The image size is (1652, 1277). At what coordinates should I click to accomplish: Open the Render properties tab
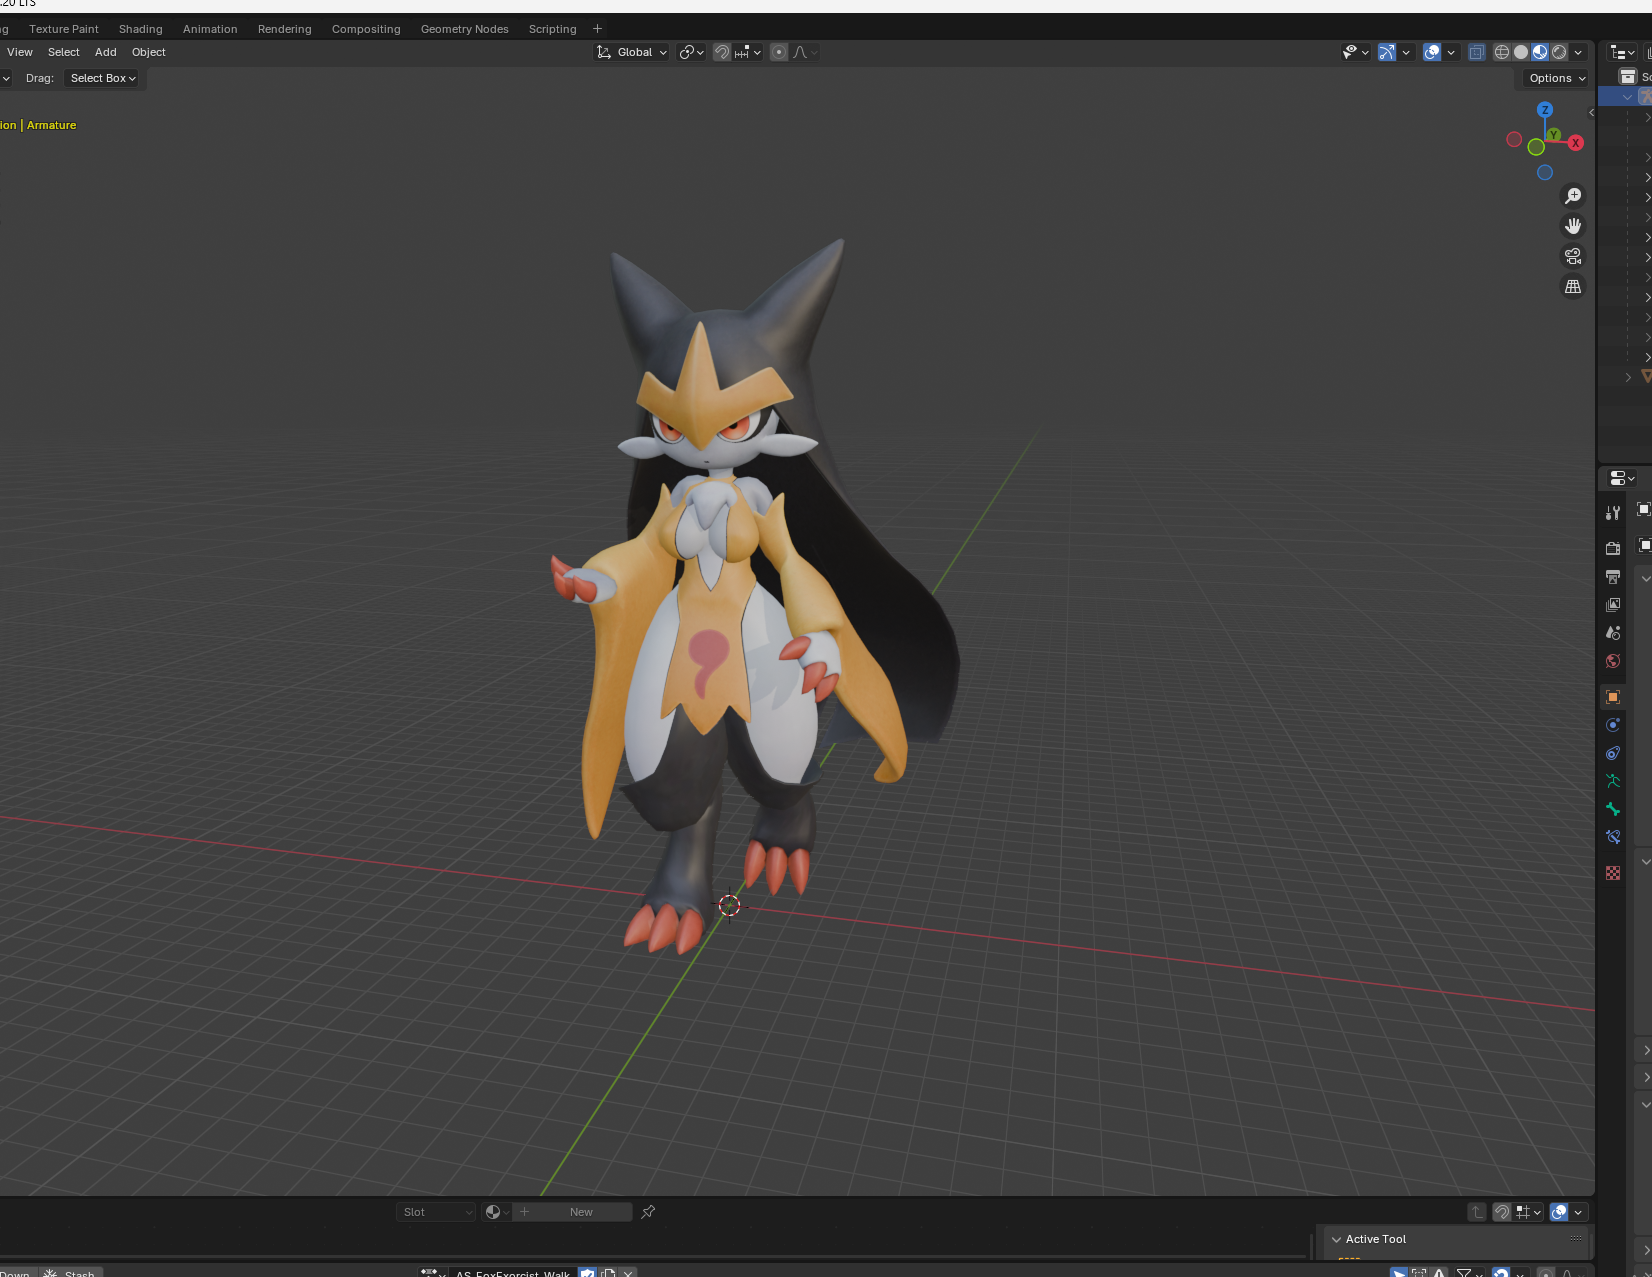pos(1613,548)
